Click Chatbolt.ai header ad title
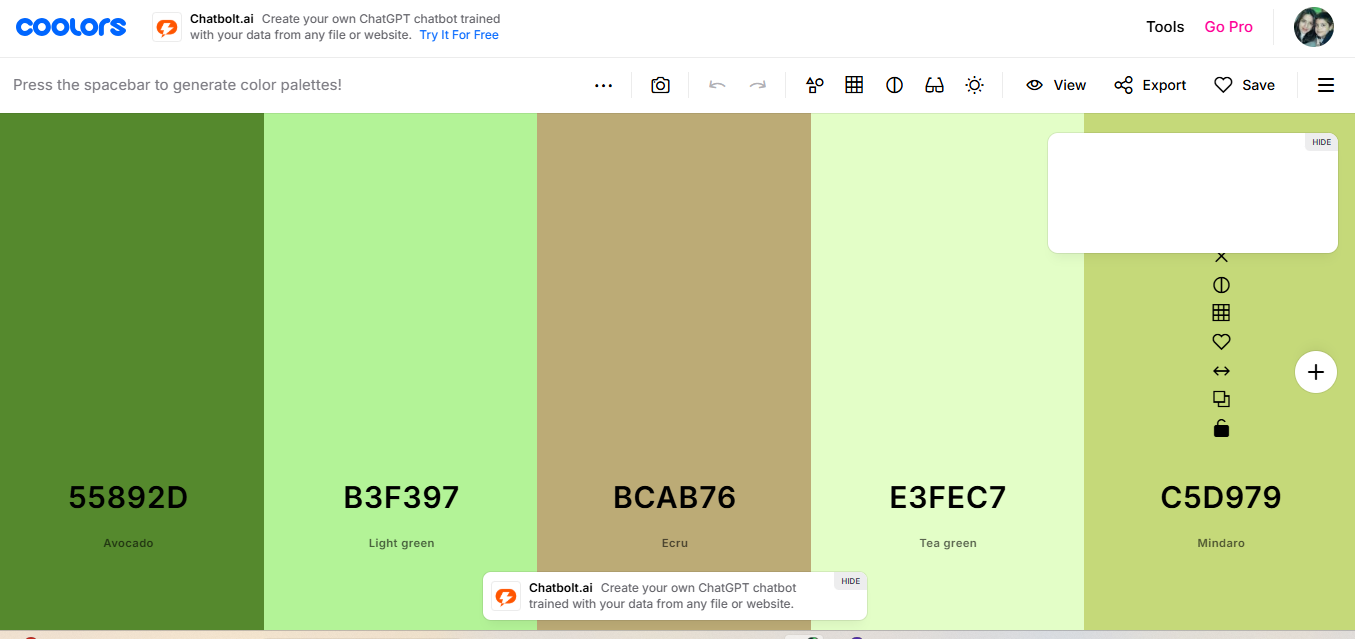This screenshot has height=639, width=1355. pos(222,19)
